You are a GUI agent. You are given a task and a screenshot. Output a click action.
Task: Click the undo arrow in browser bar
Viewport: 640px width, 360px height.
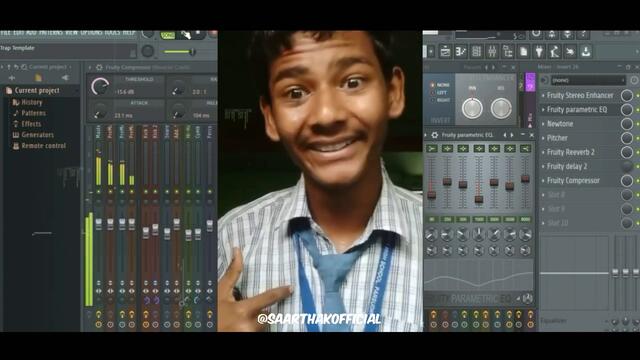[16, 67]
